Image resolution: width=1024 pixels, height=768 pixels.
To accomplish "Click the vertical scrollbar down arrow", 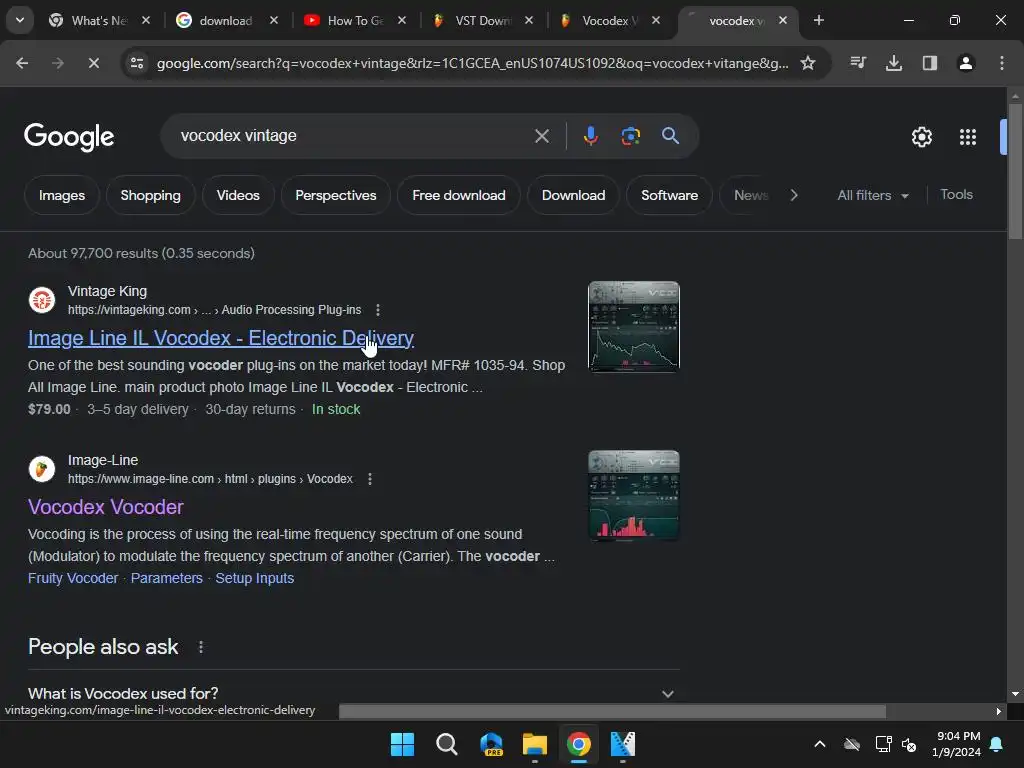I will 1015,694.
